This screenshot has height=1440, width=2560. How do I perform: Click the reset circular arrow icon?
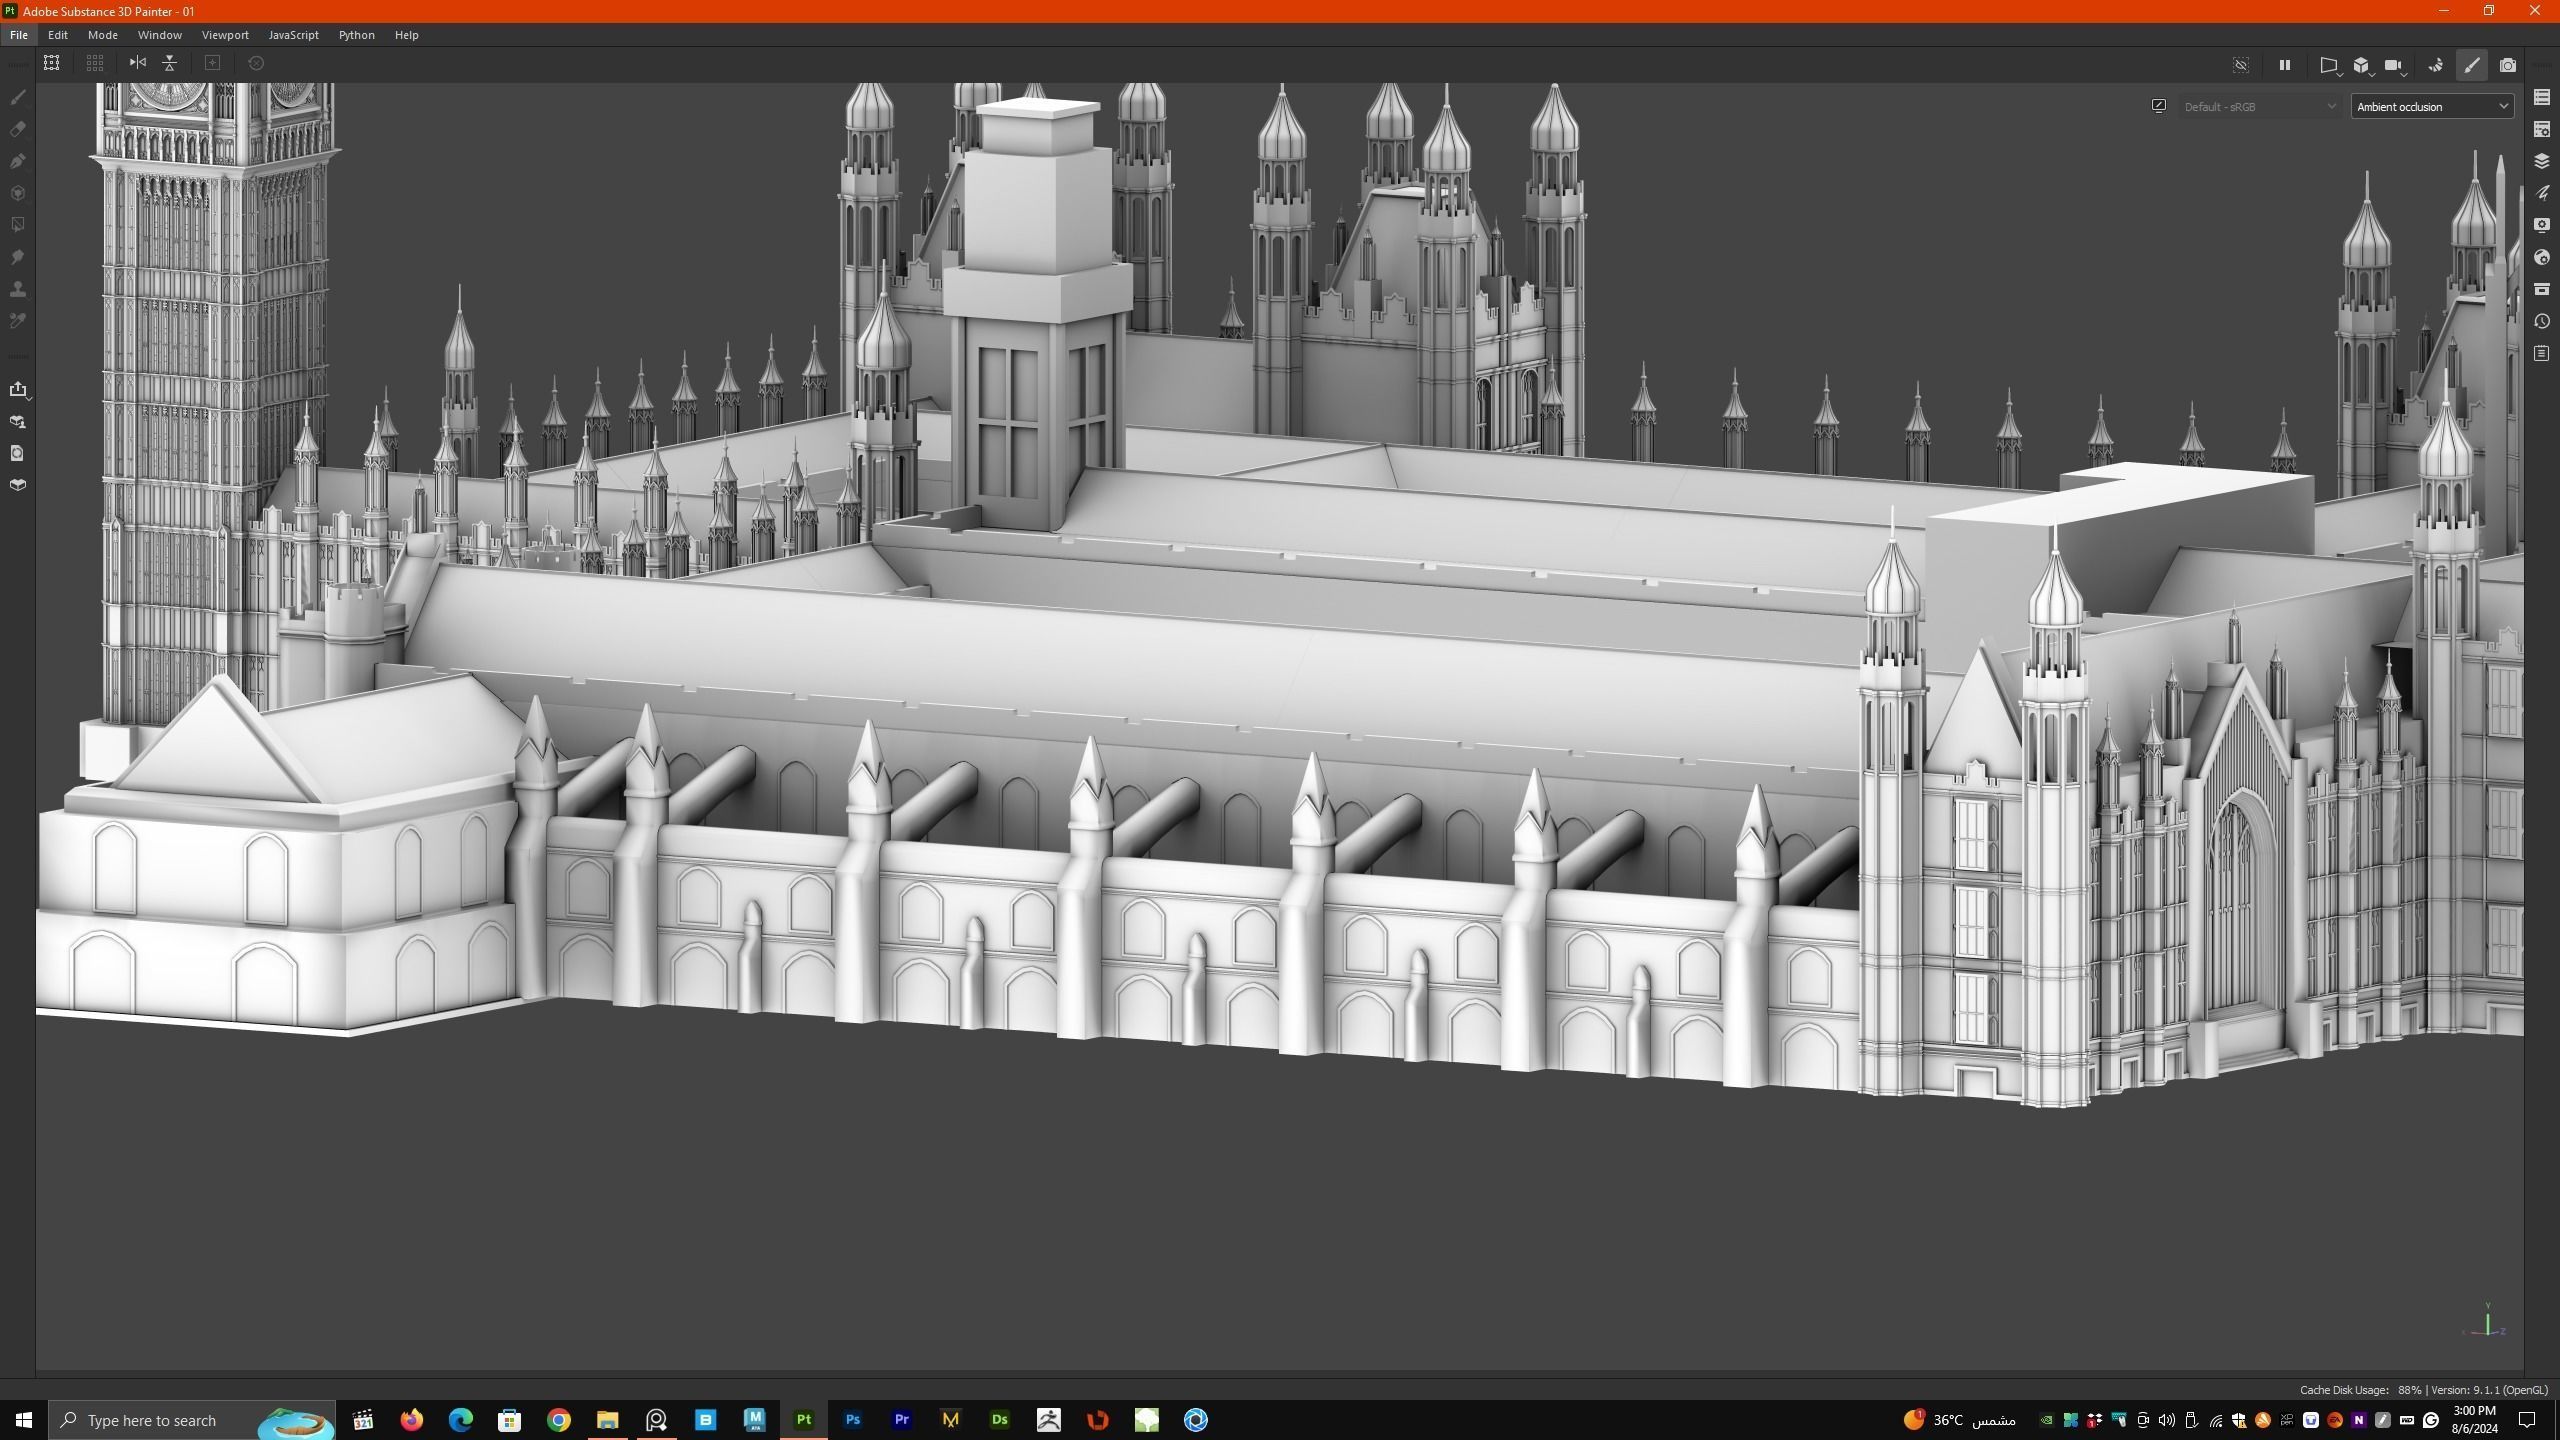click(x=256, y=63)
